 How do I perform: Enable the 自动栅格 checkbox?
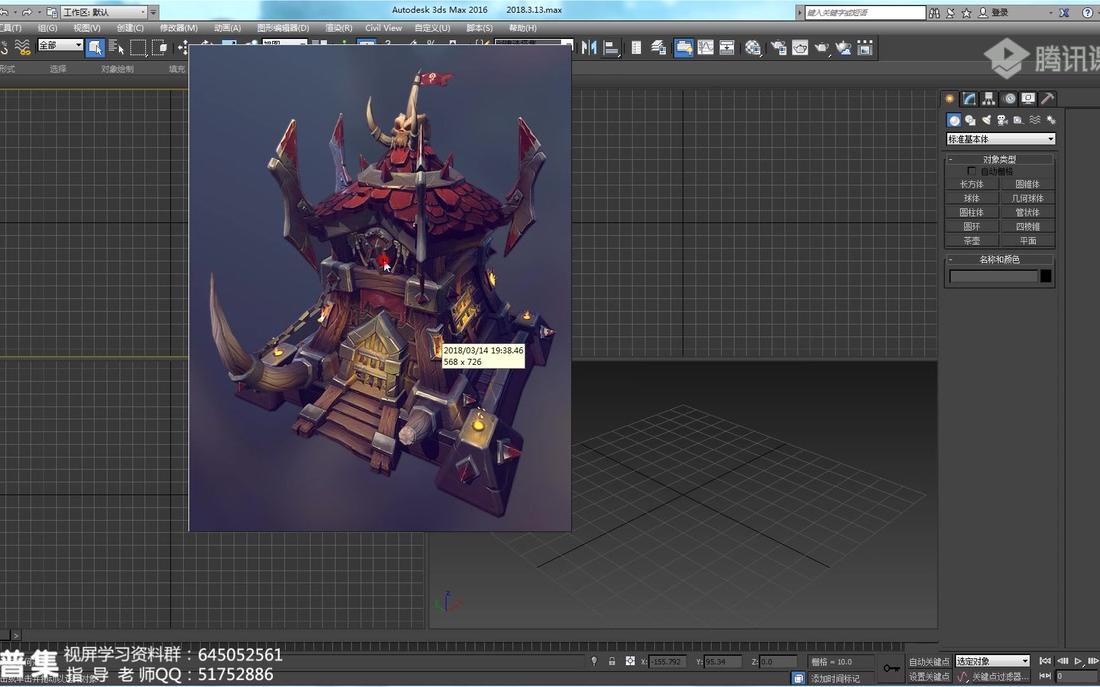(971, 169)
